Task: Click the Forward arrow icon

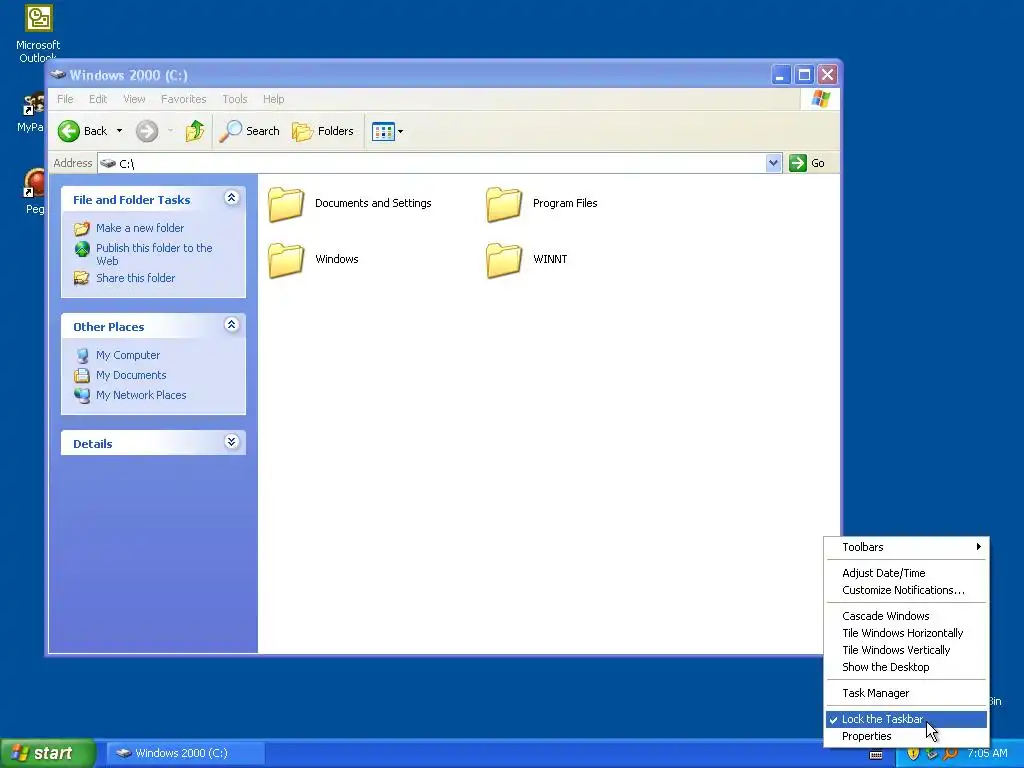Action: coord(147,131)
